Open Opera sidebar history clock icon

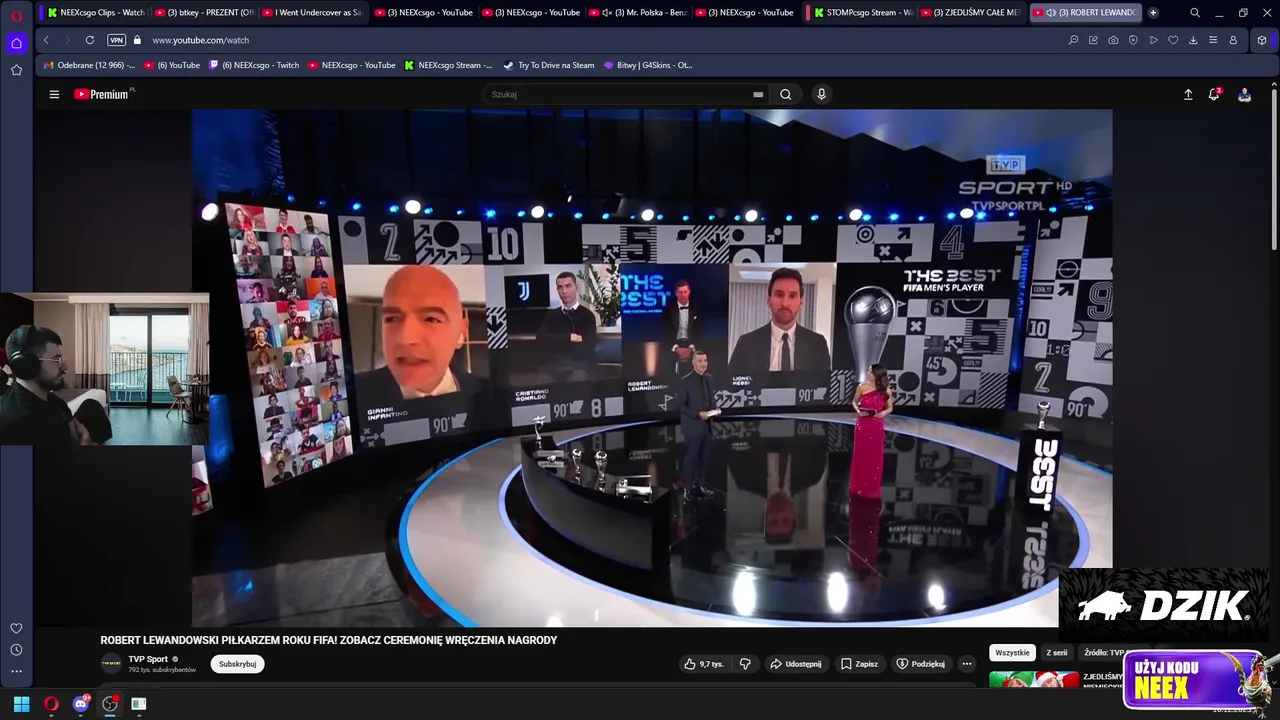(16, 650)
